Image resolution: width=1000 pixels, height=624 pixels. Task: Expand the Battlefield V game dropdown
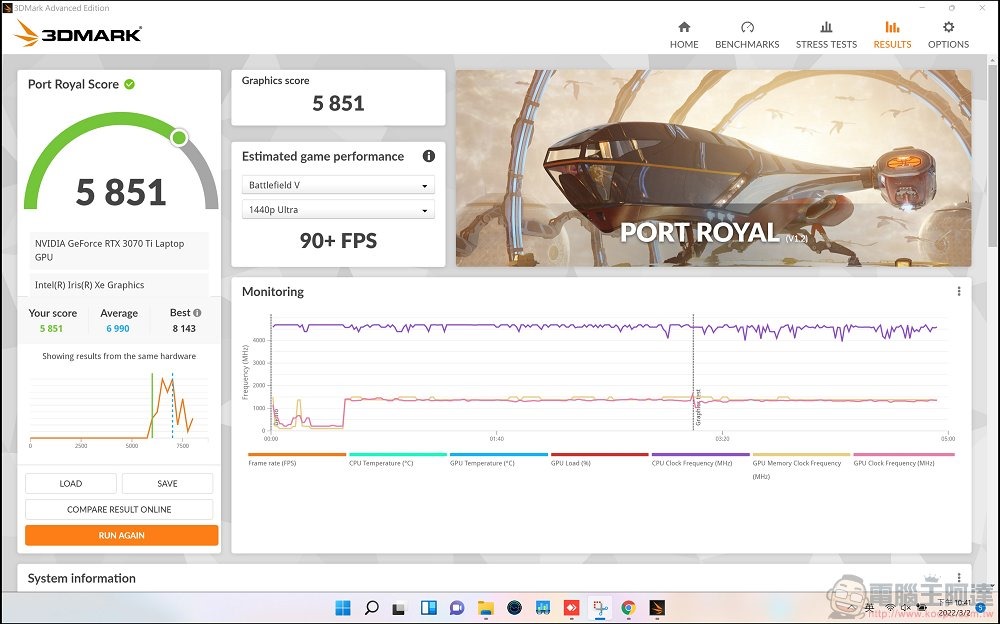click(x=338, y=185)
